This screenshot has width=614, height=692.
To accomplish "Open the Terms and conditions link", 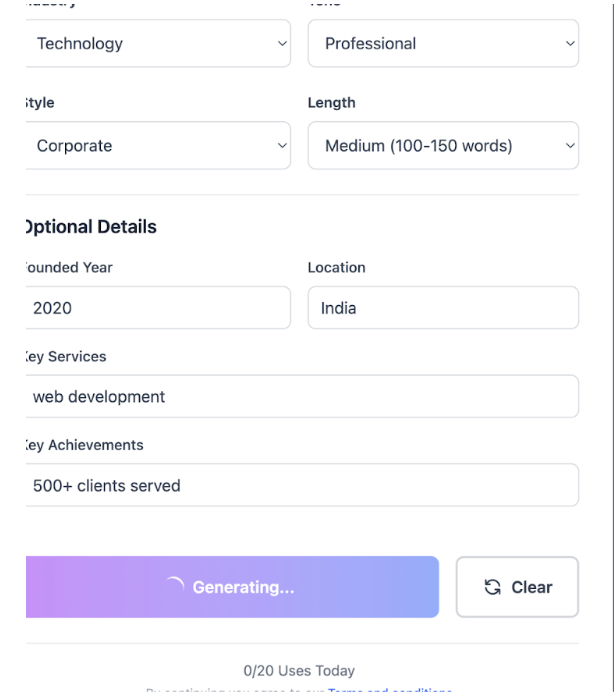I will pos(390,690).
